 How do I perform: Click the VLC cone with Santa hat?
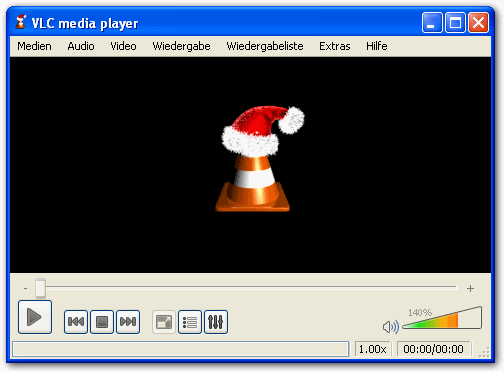pyautogui.click(x=259, y=159)
